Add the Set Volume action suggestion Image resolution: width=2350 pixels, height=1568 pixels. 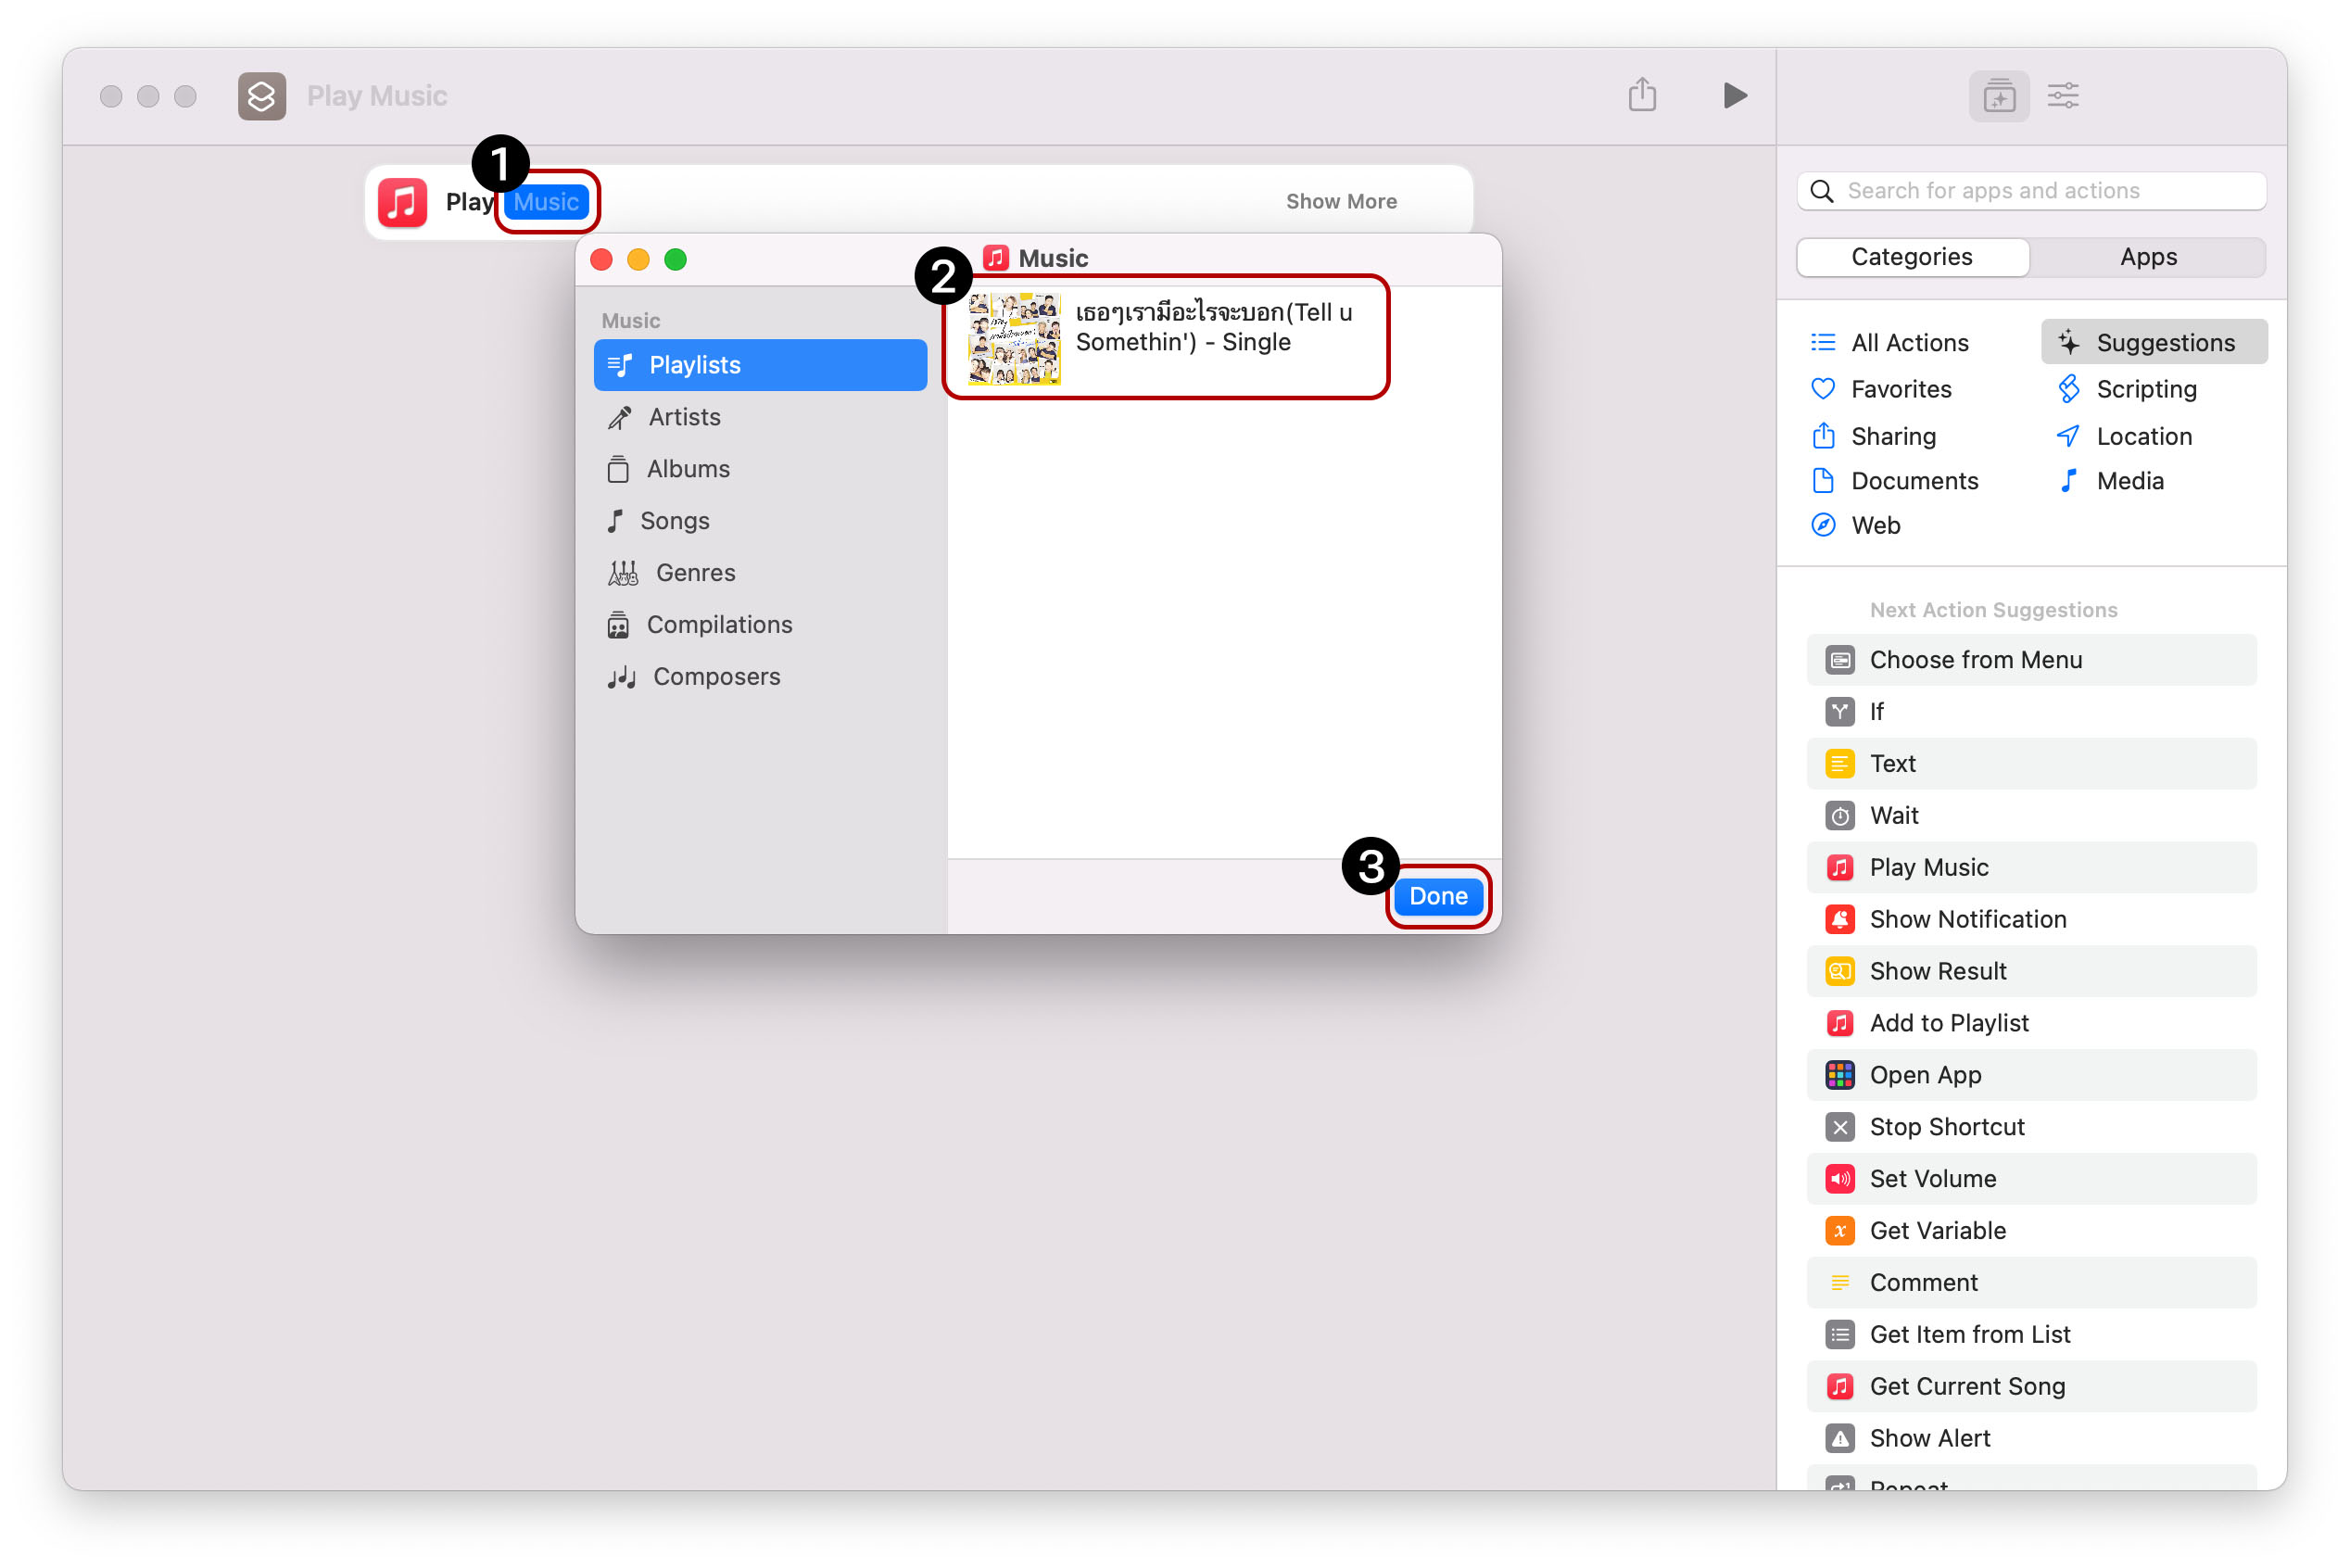1932,1179
